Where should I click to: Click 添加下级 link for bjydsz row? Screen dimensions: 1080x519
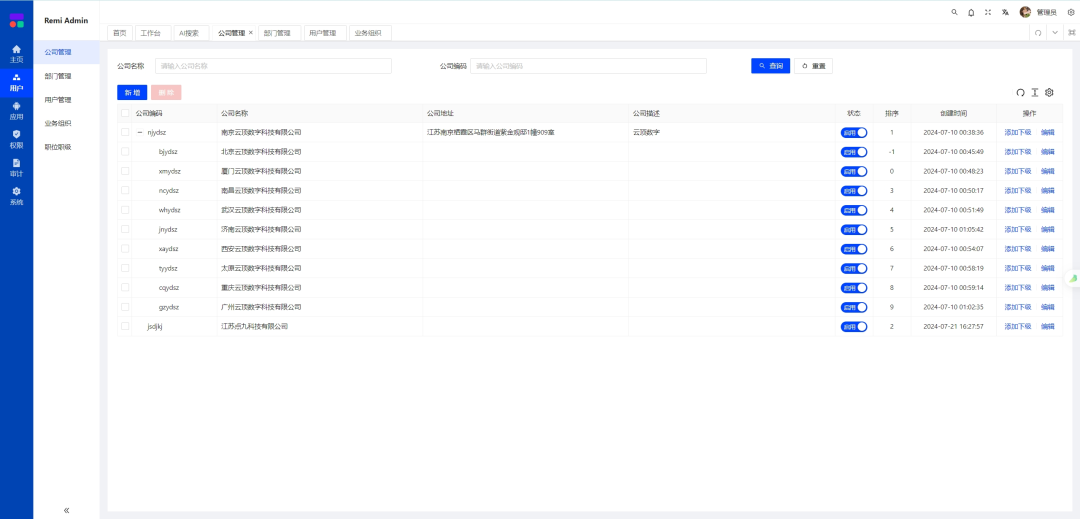[x=1017, y=152]
